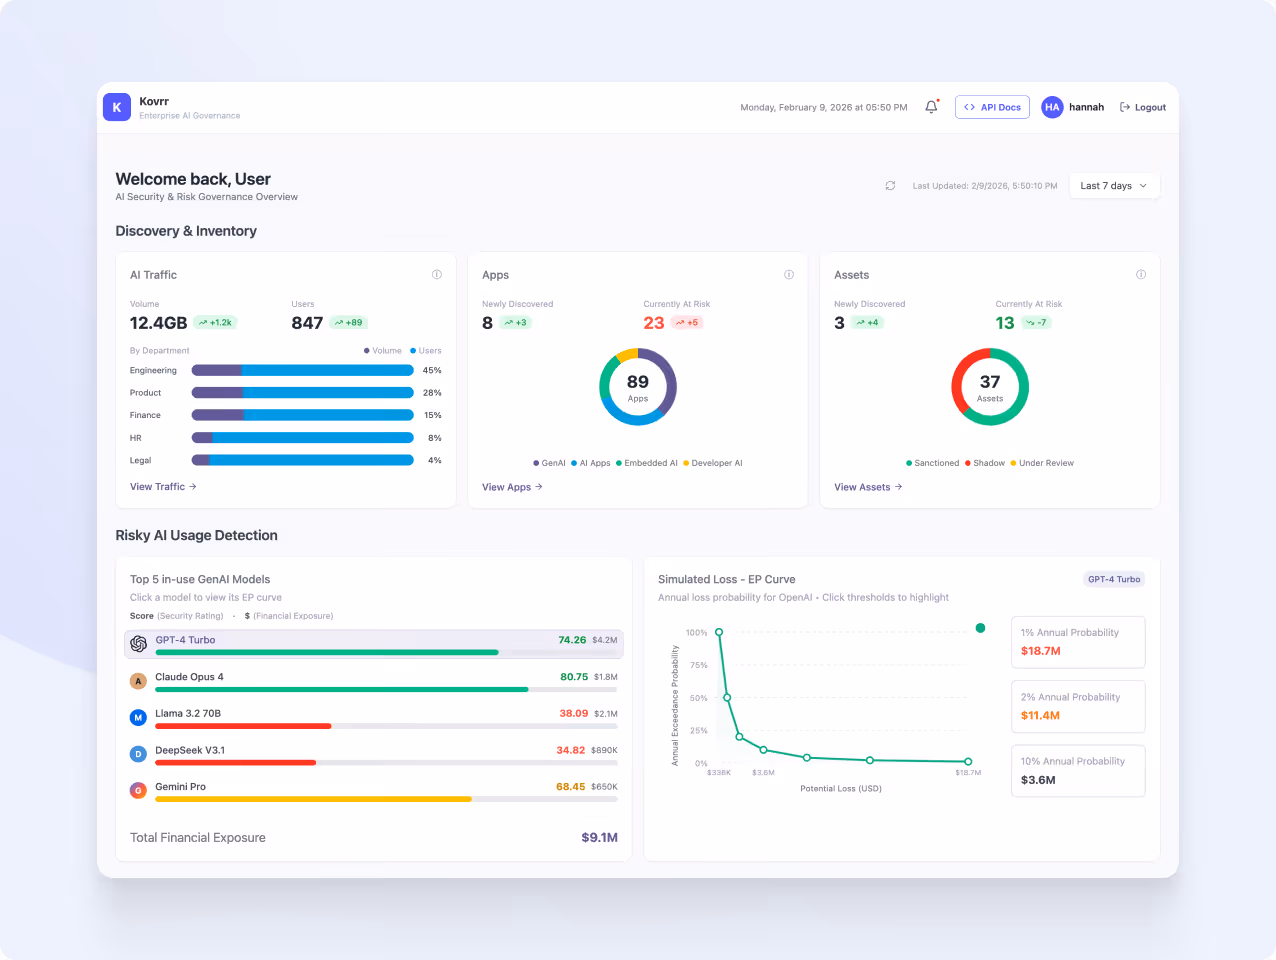This screenshot has width=1276, height=960.
Task: Follow the View Traffic link
Action: (x=162, y=487)
